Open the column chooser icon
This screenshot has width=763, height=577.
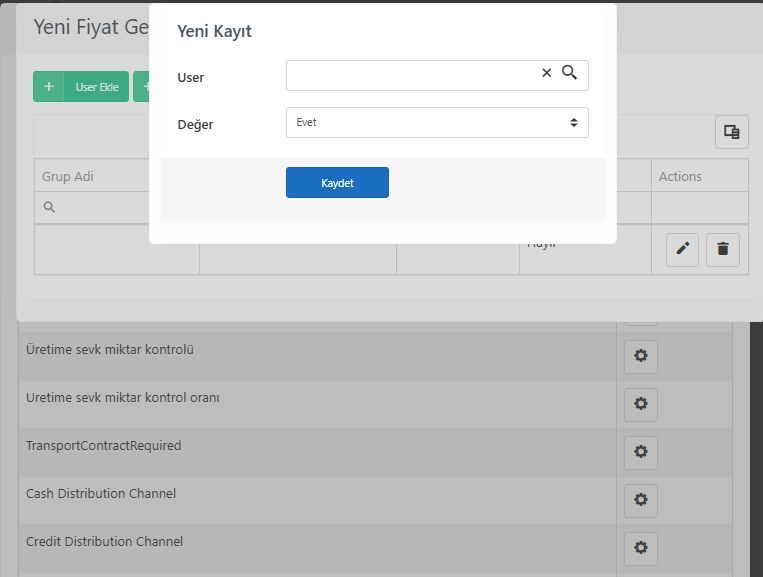(x=731, y=132)
